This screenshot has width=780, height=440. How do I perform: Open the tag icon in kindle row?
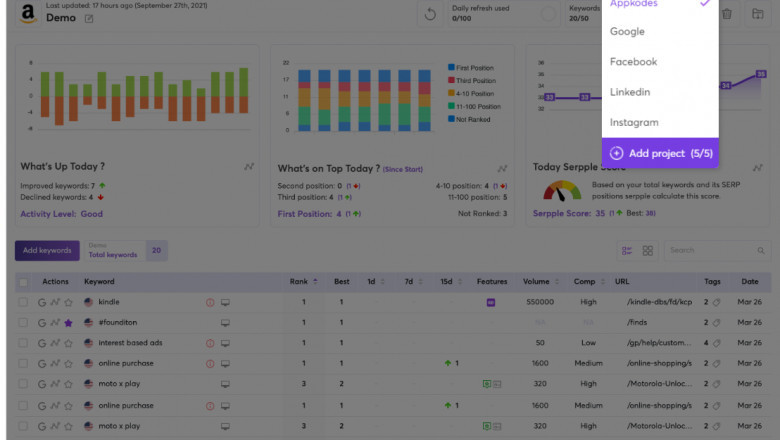pos(716,302)
